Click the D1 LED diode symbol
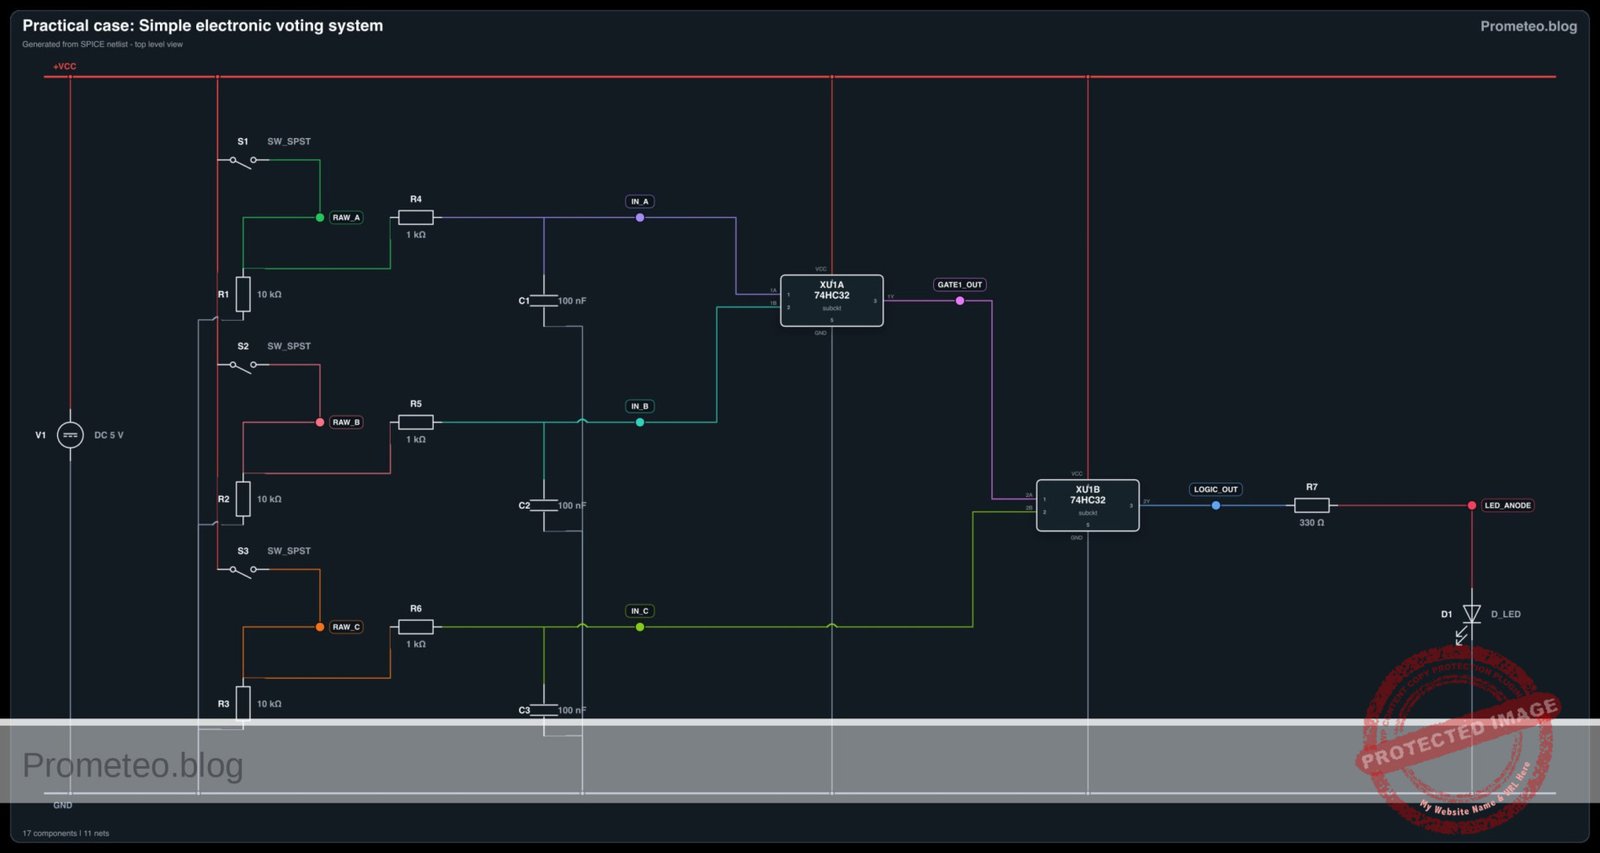Image resolution: width=1600 pixels, height=853 pixels. (1471, 614)
